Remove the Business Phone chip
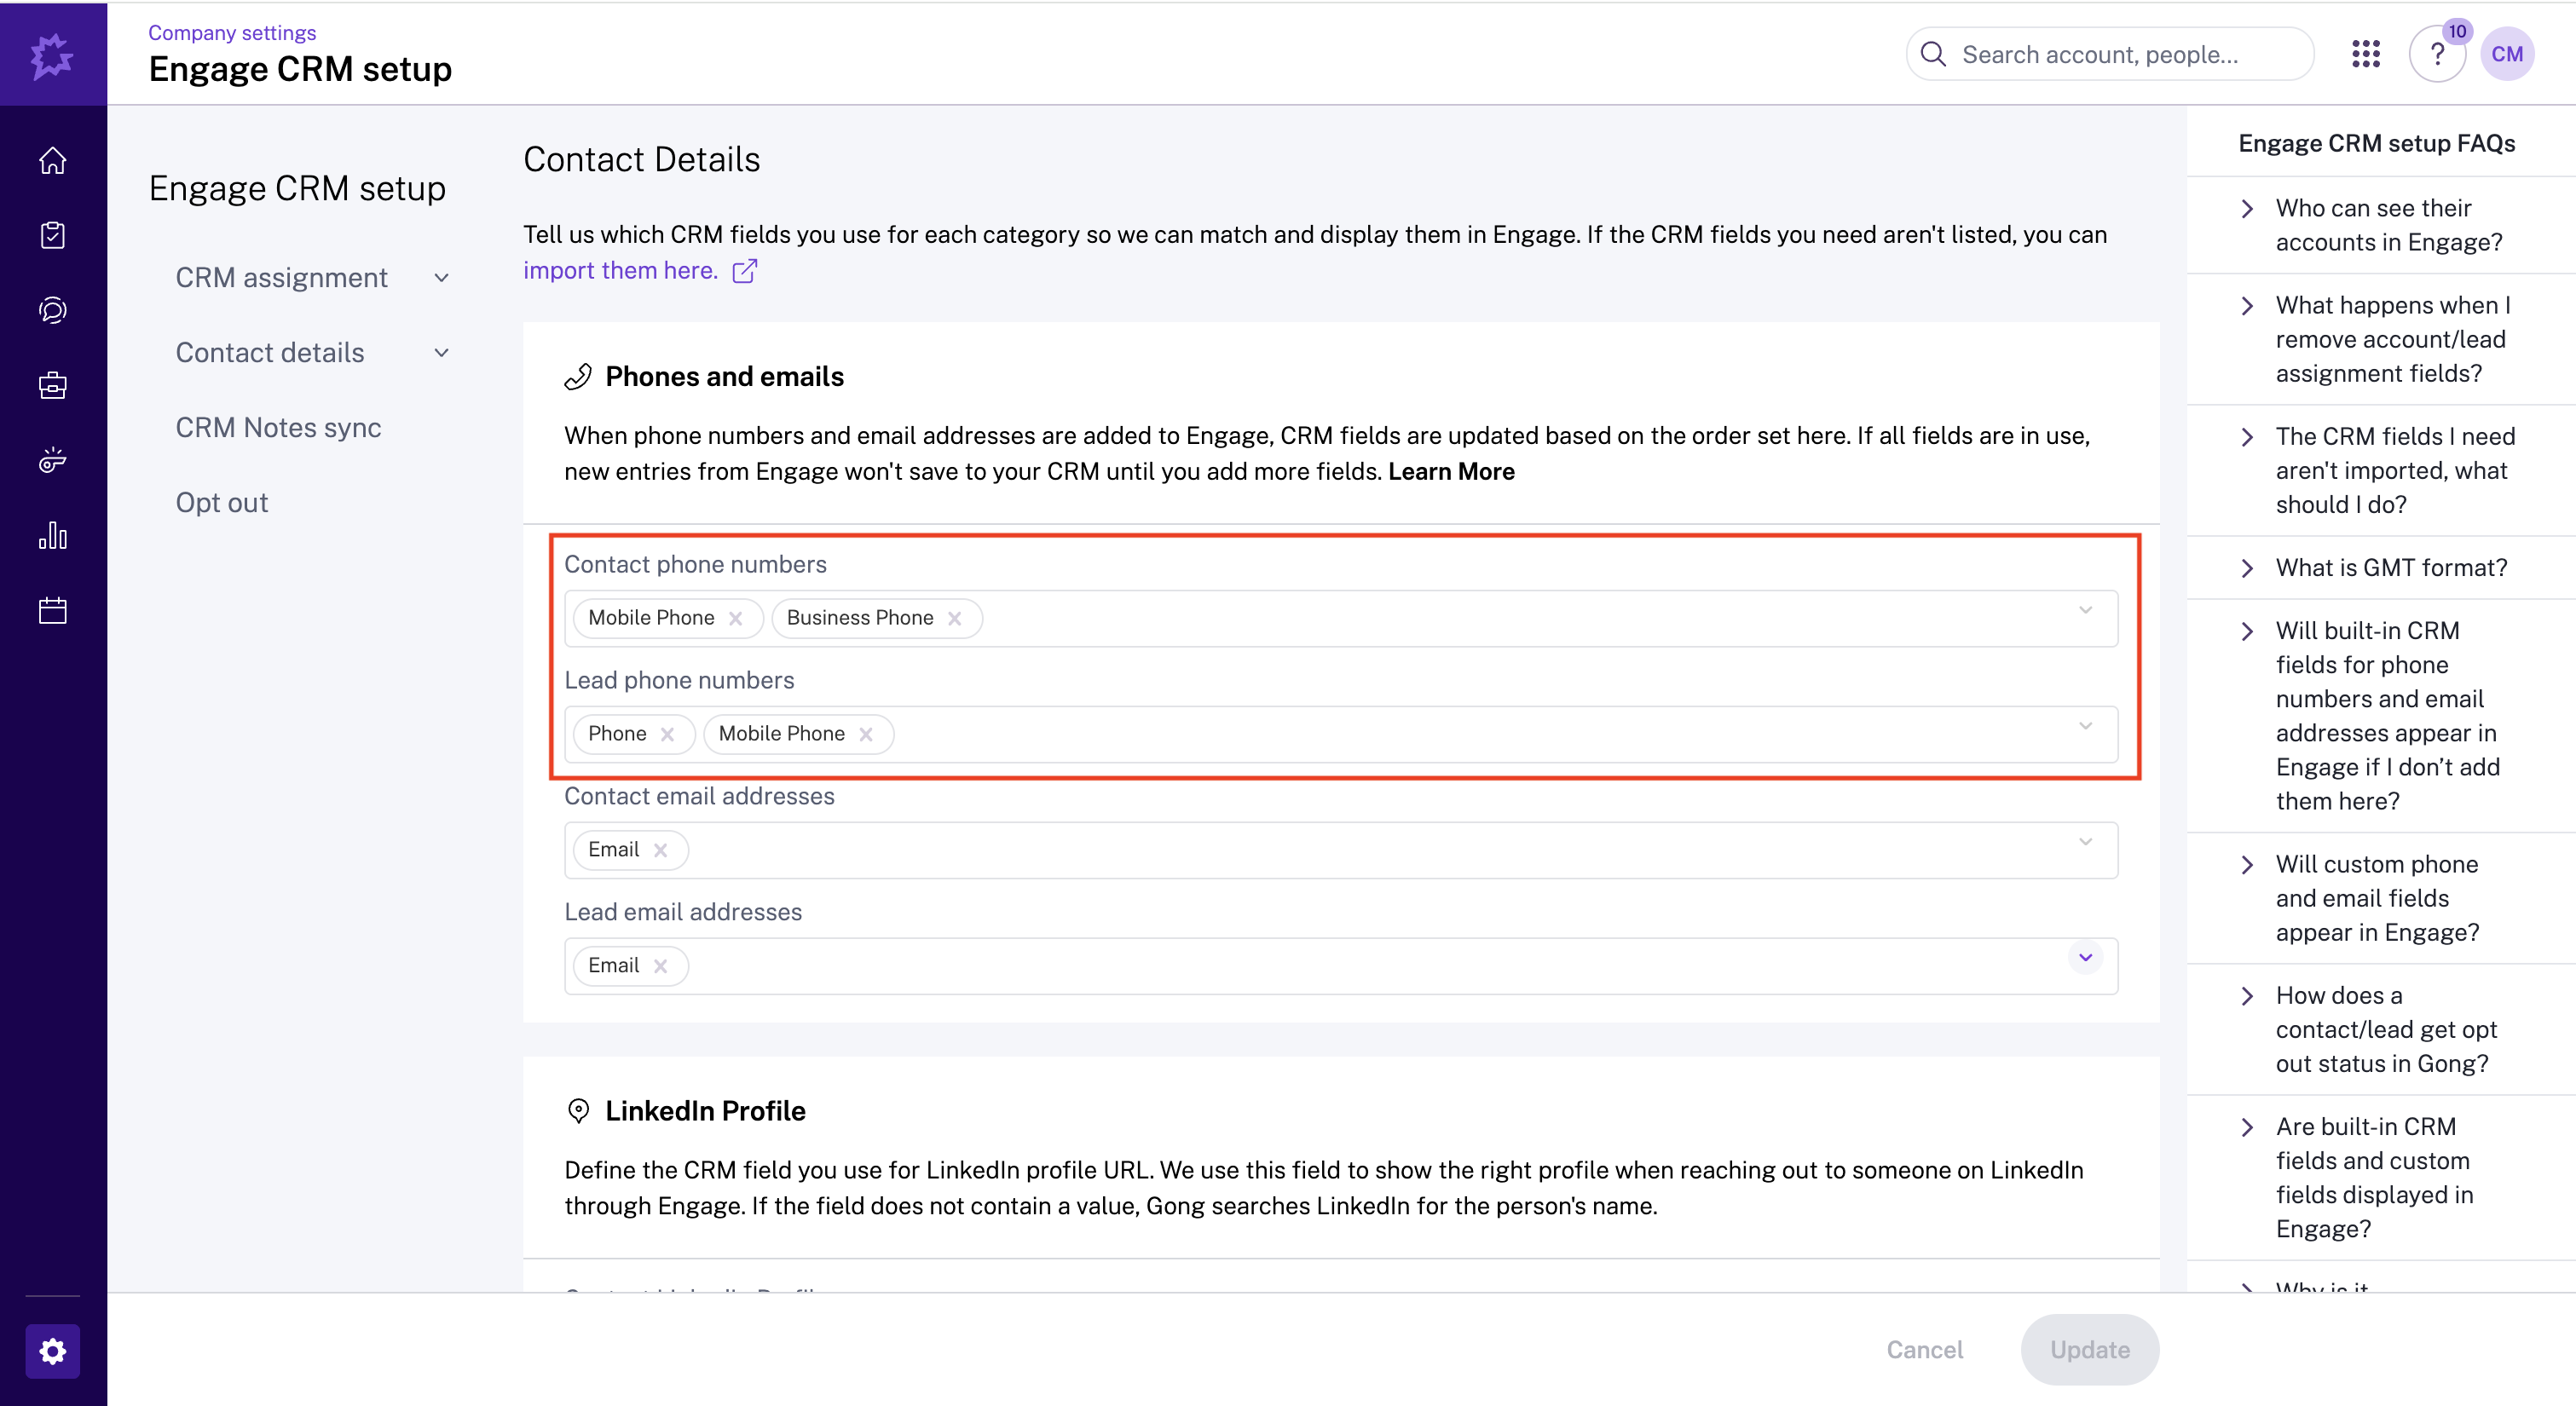The height and width of the screenshot is (1406, 2576). point(955,618)
